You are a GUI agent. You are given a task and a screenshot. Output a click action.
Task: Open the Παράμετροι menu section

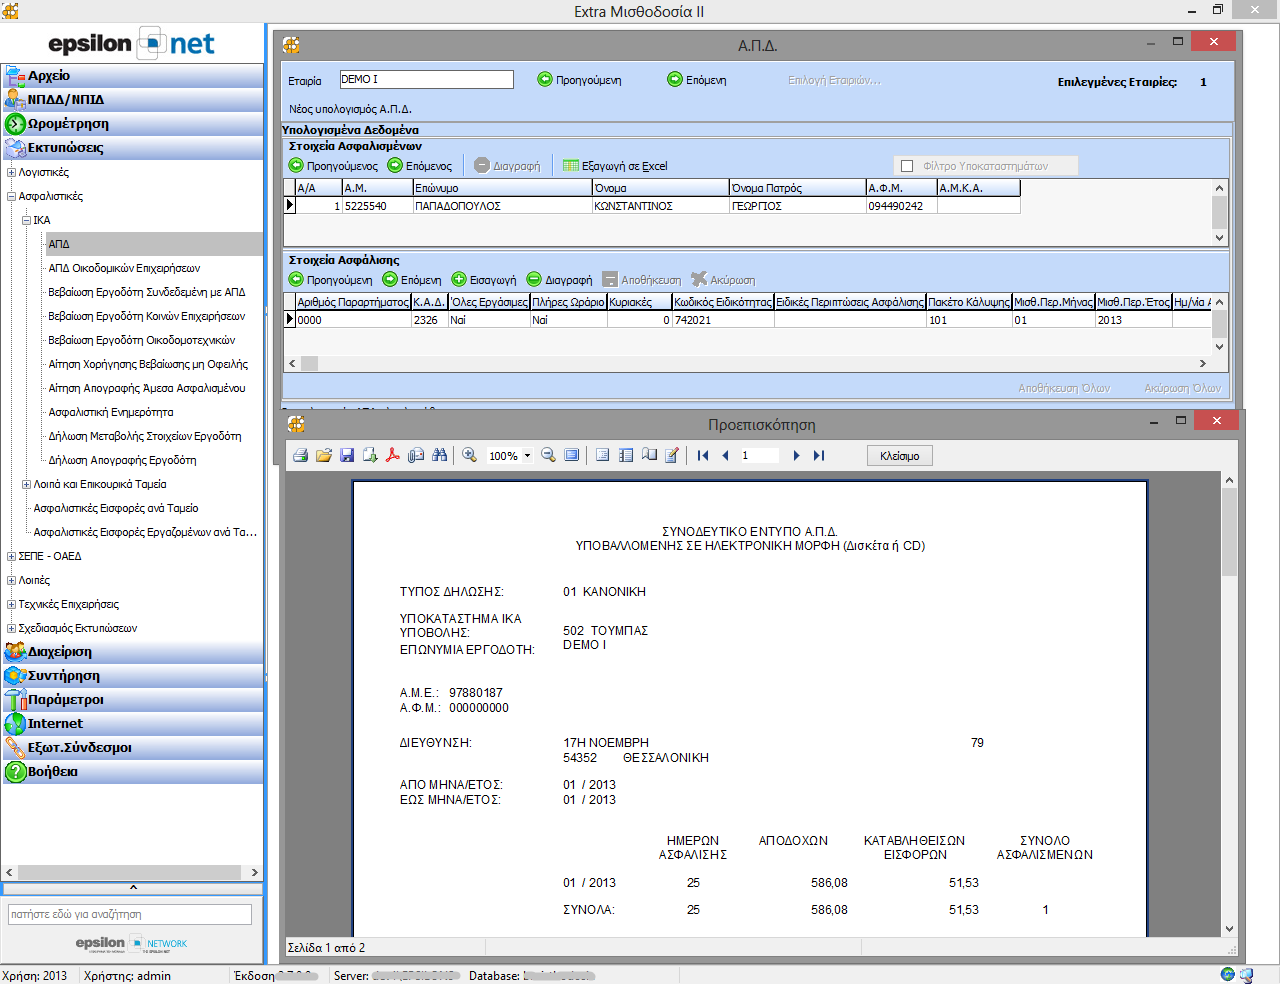[66, 700]
